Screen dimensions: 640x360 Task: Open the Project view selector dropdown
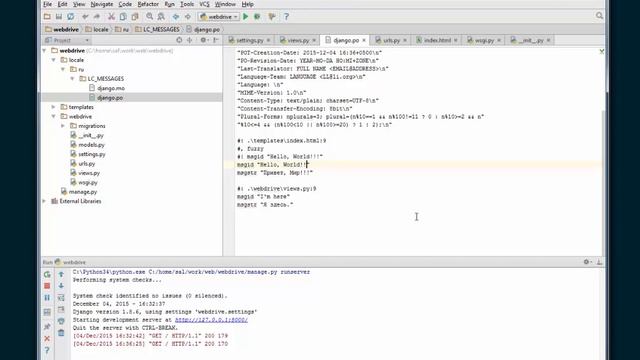[67, 40]
